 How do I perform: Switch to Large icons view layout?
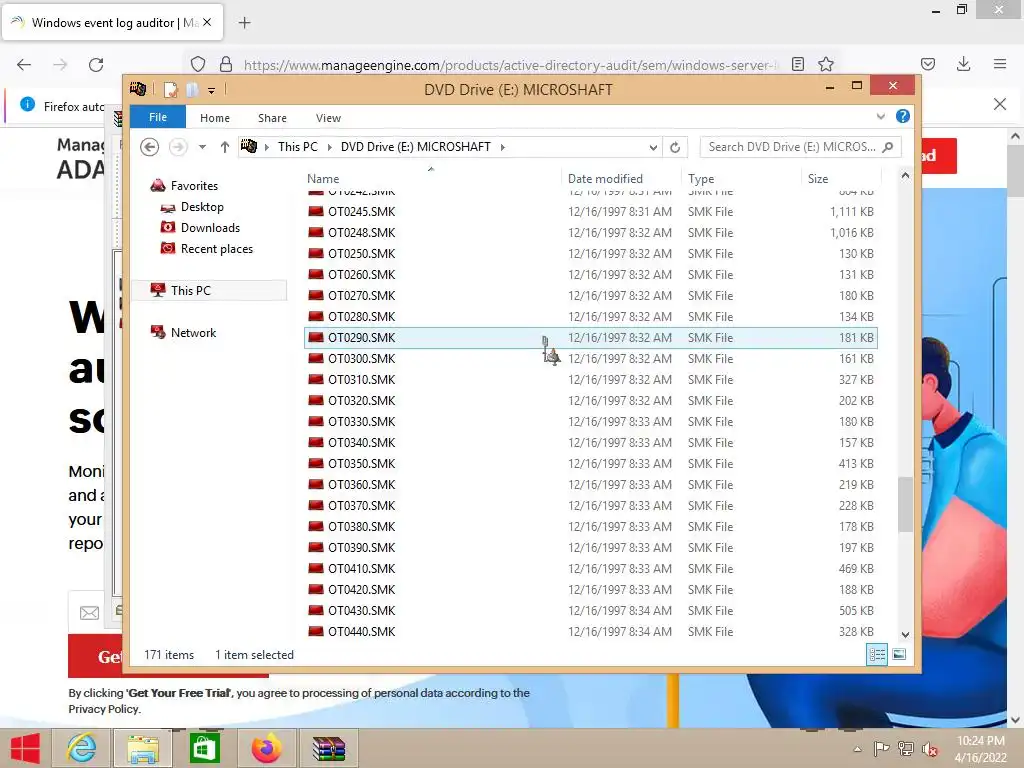(899, 654)
